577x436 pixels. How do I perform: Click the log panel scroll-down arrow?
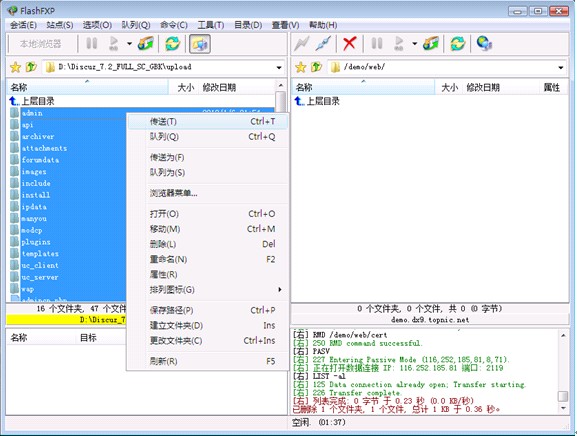(563, 408)
